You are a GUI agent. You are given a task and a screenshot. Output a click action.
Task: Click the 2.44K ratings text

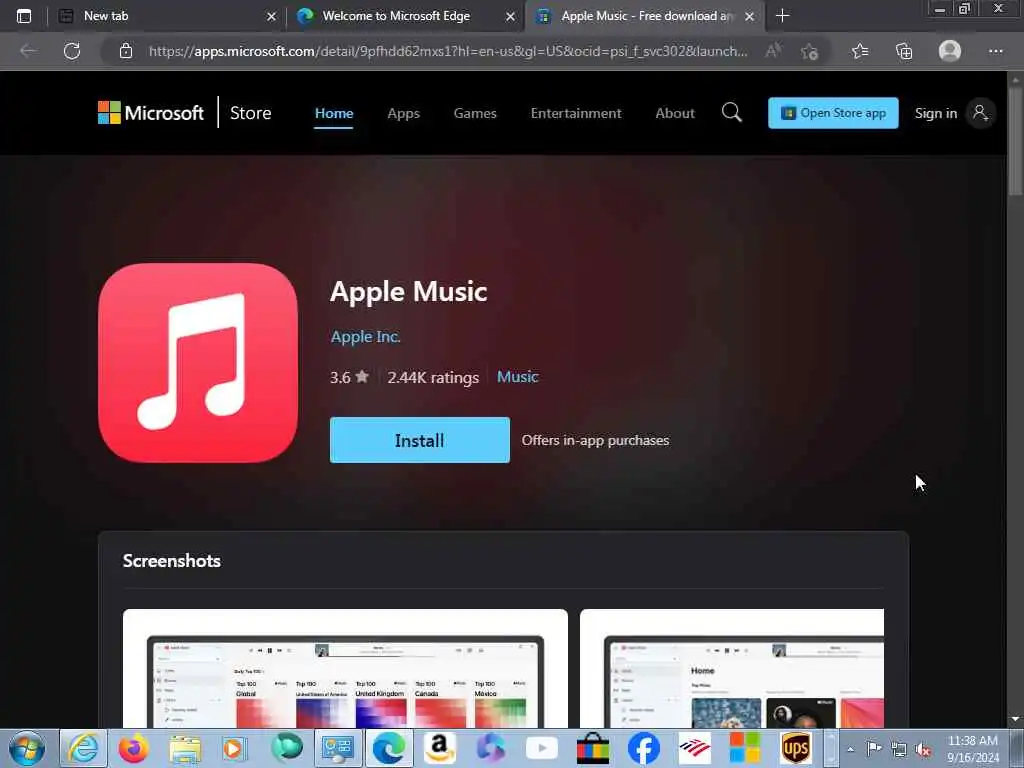pos(432,377)
